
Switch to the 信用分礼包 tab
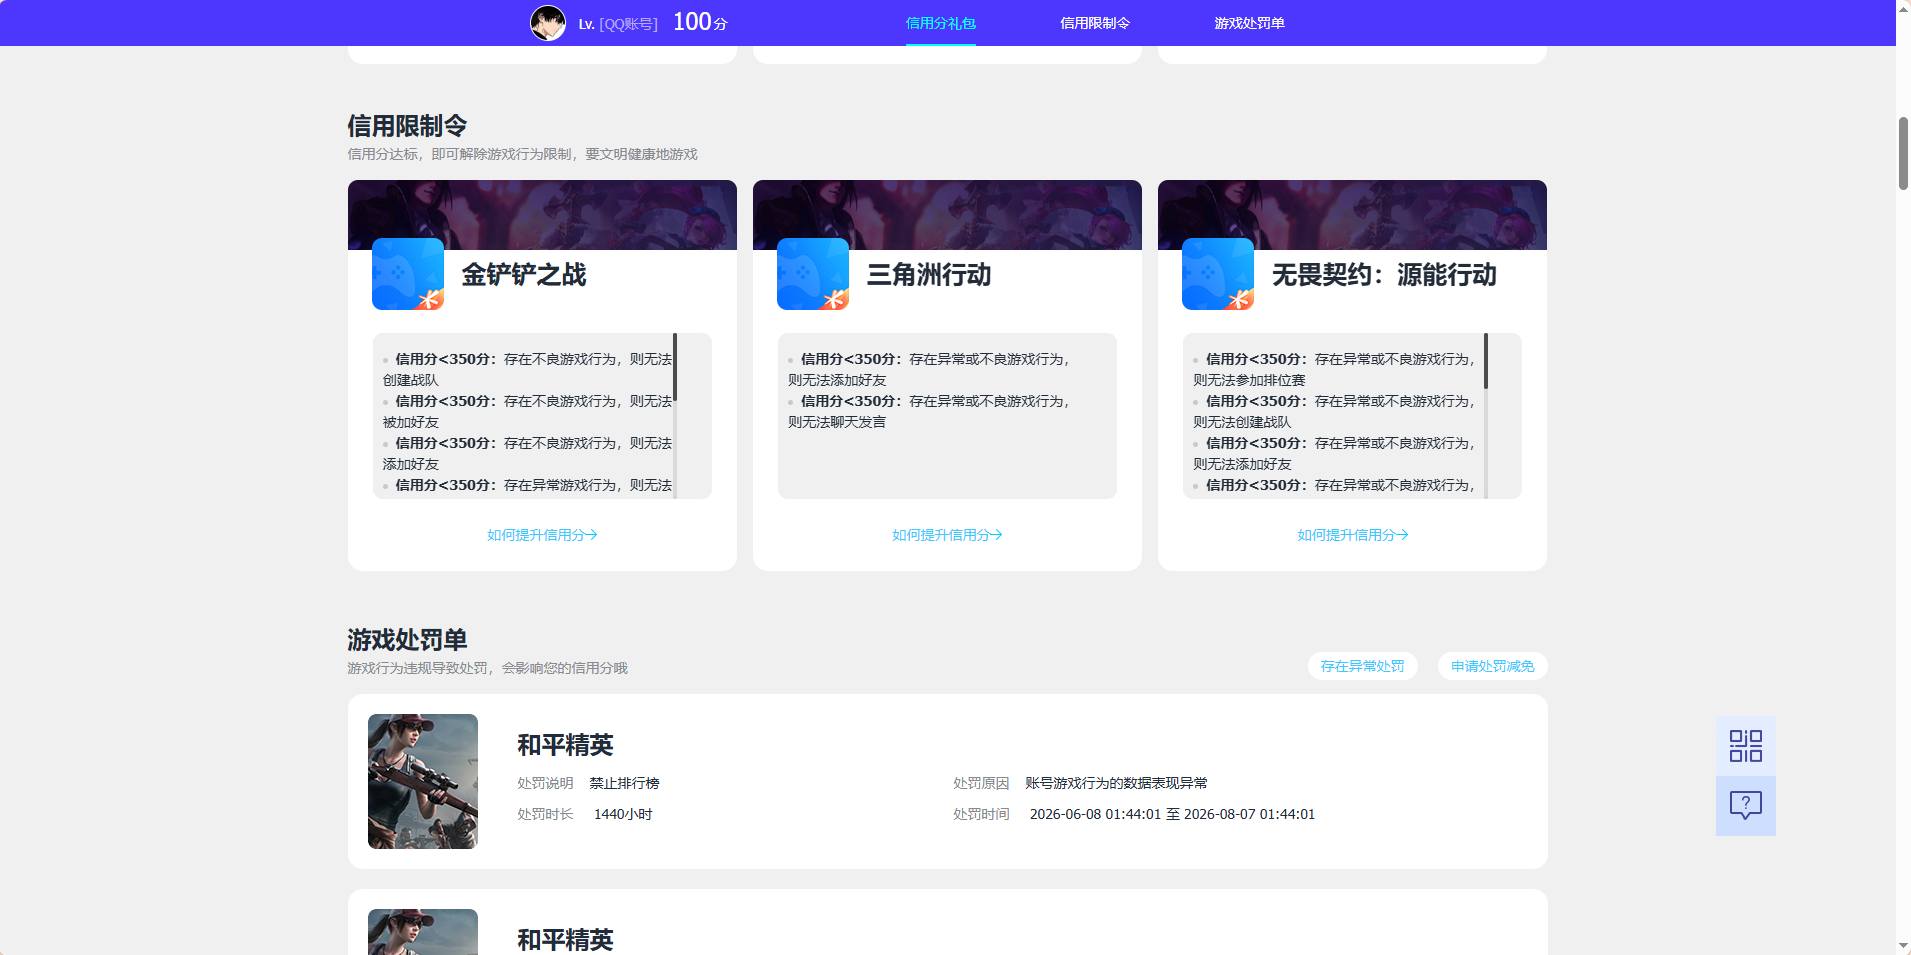click(940, 23)
